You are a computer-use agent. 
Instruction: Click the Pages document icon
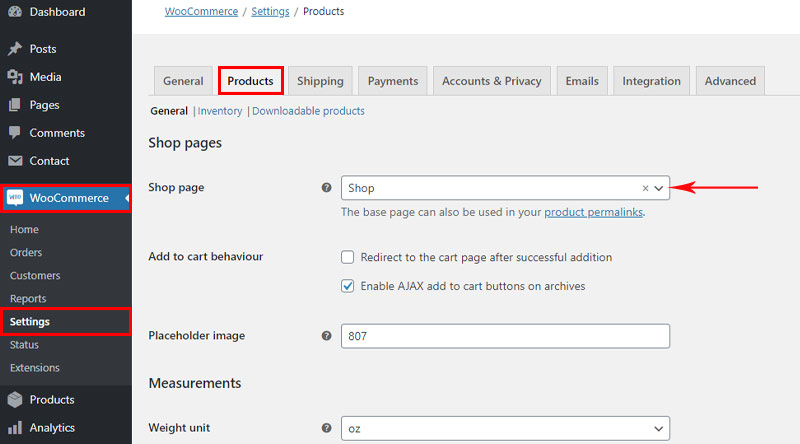[x=15, y=105]
